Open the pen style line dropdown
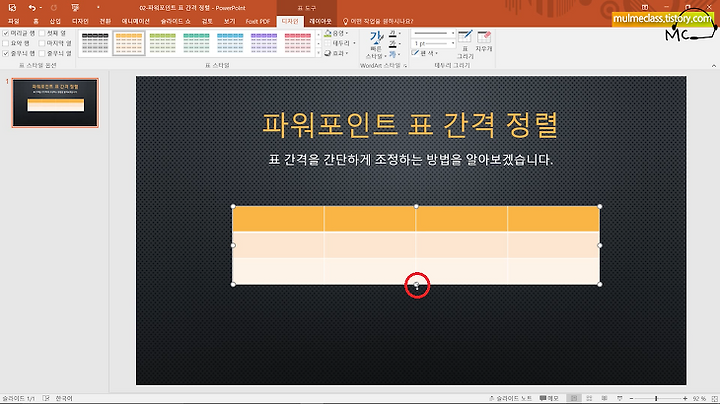This screenshot has width=720, height=404. coord(433,34)
